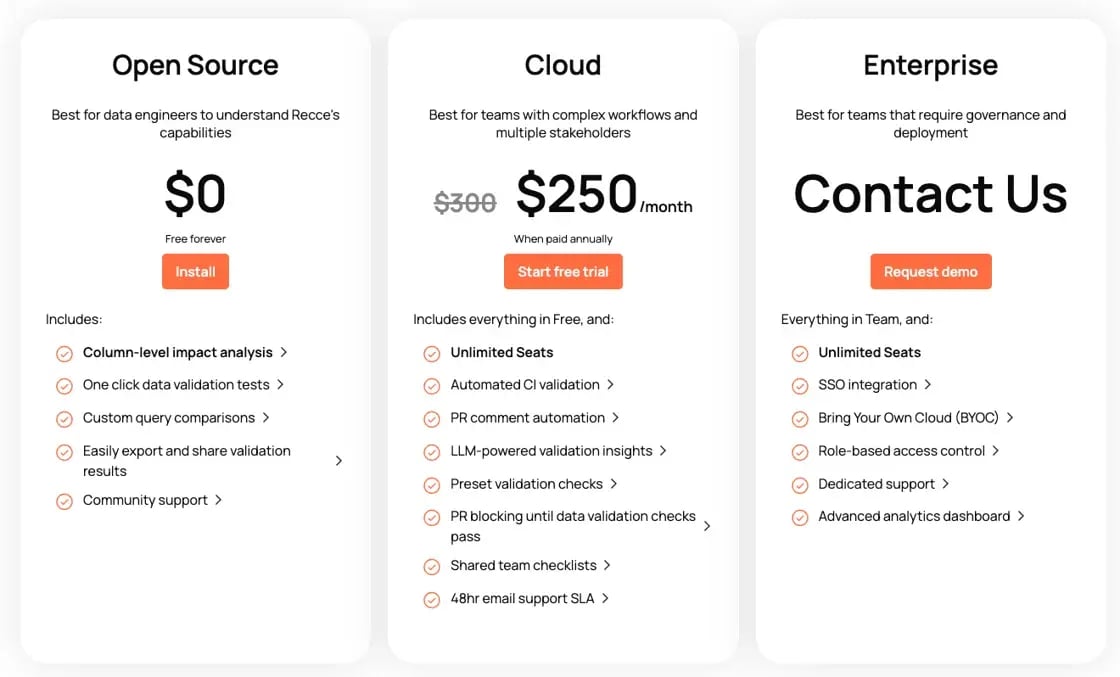Expand chevron for Easily export and share validation results
Screen dimensions: 1120x677
pyautogui.click(x=339, y=461)
